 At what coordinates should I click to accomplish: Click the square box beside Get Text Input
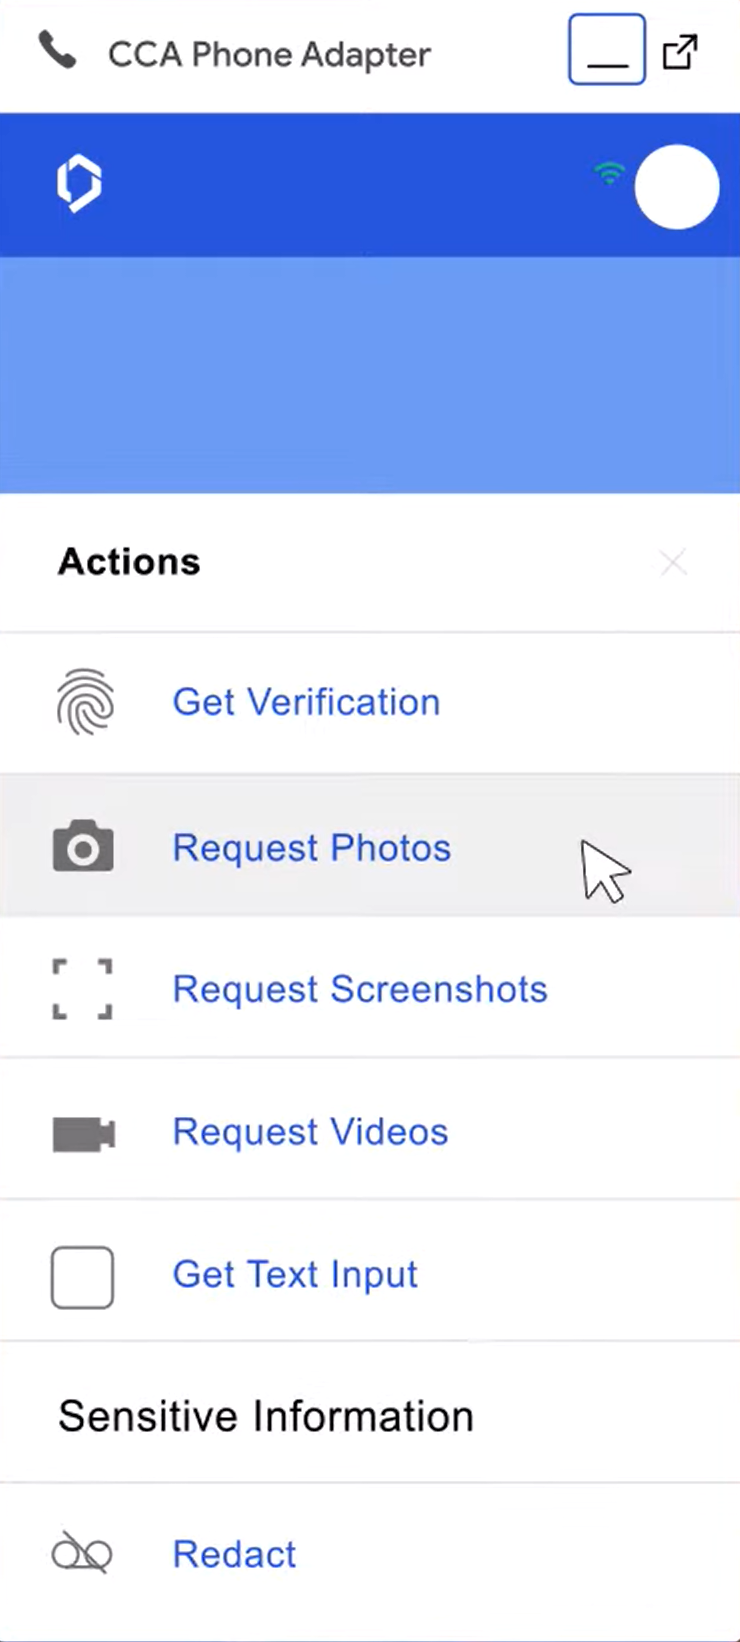(82, 1277)
